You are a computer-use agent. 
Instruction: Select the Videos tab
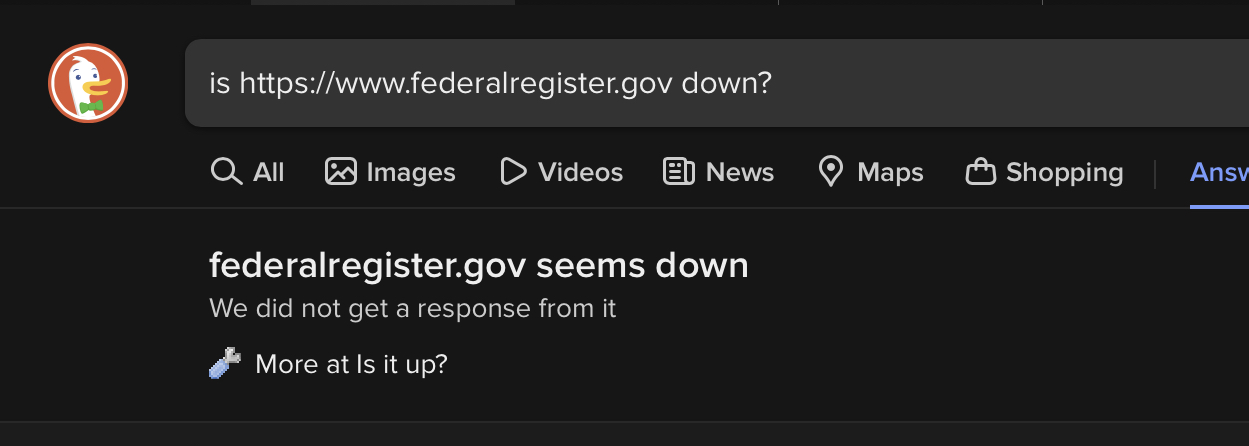580,172
